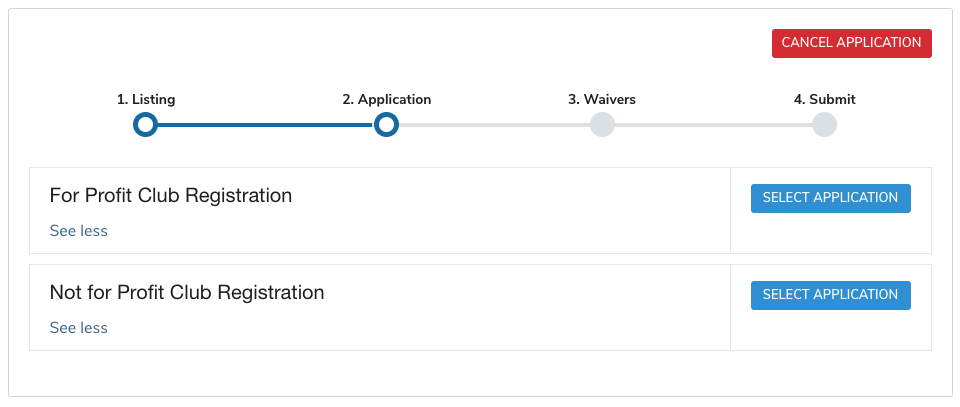Select the For Profit Club Registration application

[x=830, y=198]
